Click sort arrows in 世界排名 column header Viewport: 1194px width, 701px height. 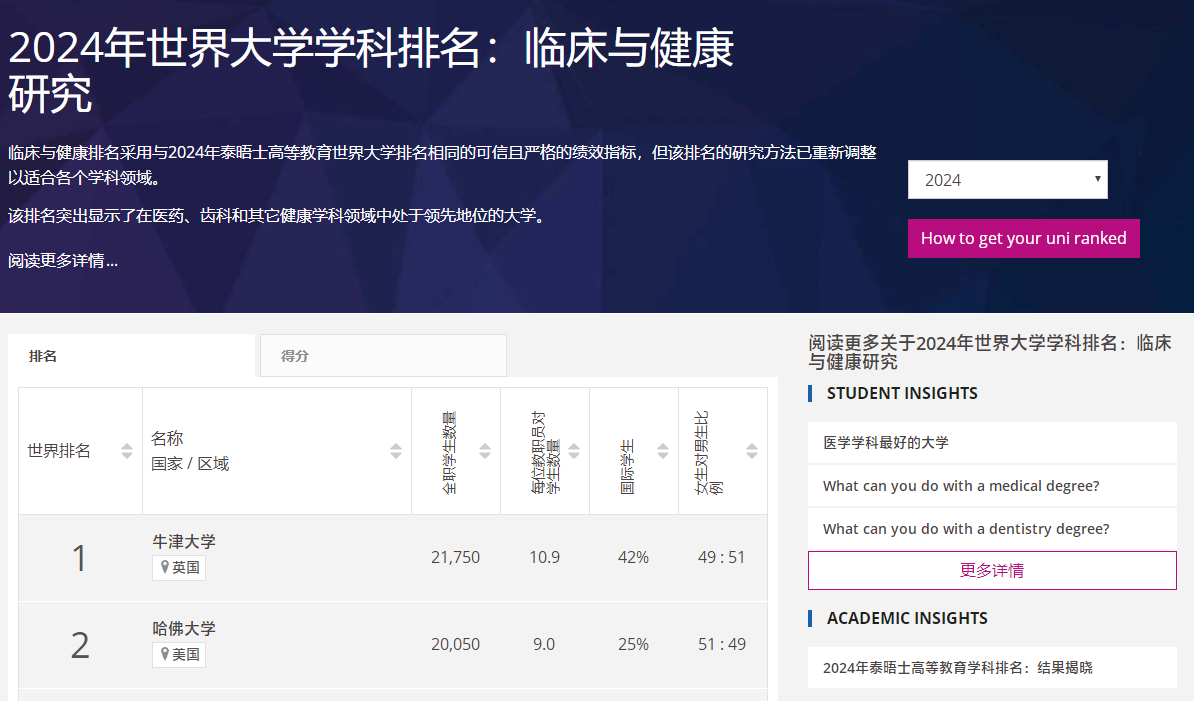tap(127, 451)
